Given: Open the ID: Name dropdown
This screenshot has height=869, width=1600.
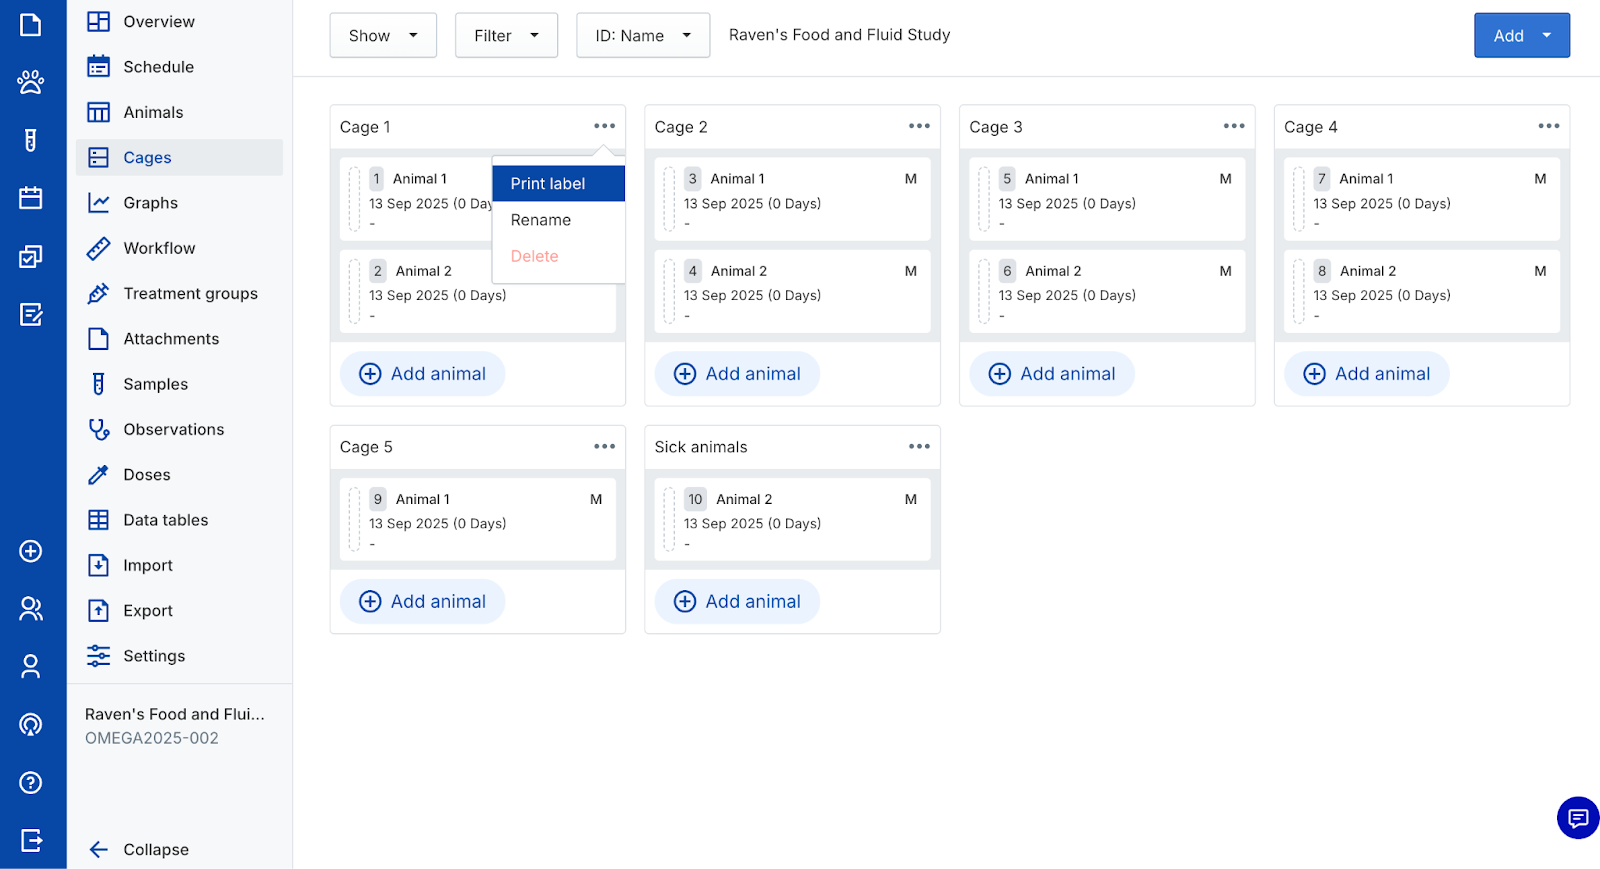Looking at the screenshot, I should 643,36.
